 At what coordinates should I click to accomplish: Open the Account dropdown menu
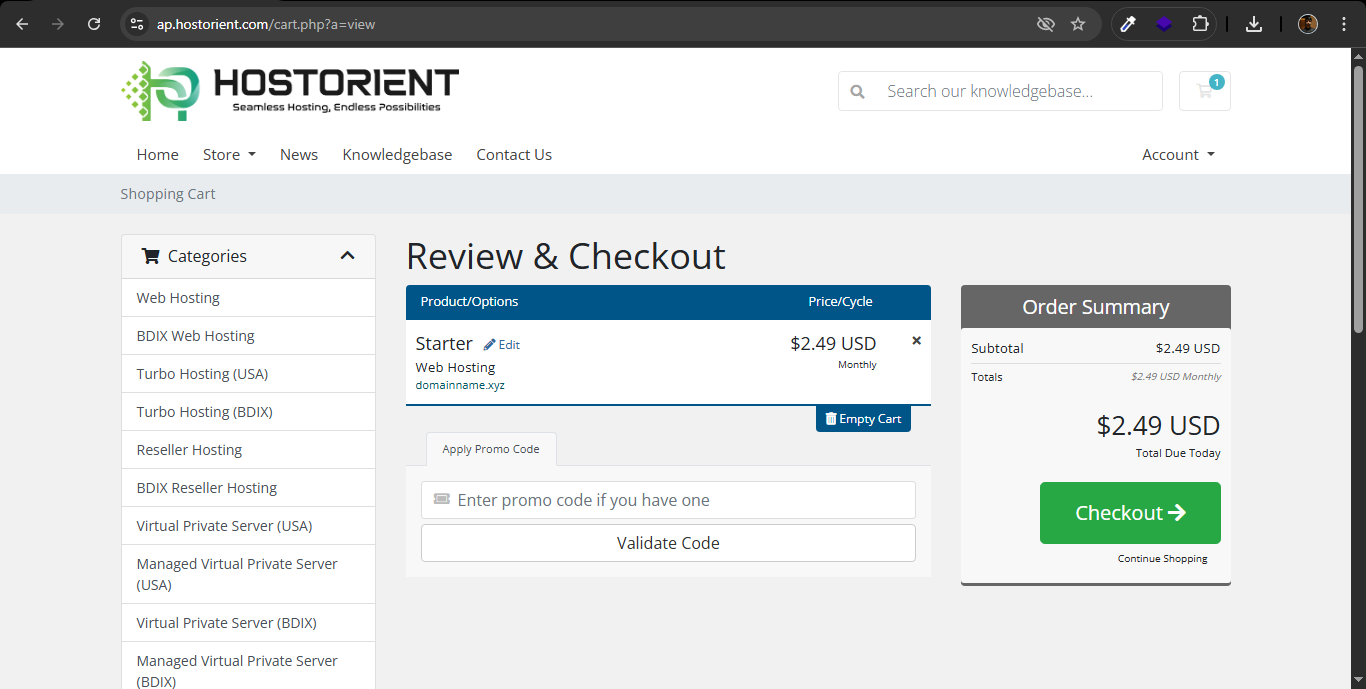[1178, 155]
